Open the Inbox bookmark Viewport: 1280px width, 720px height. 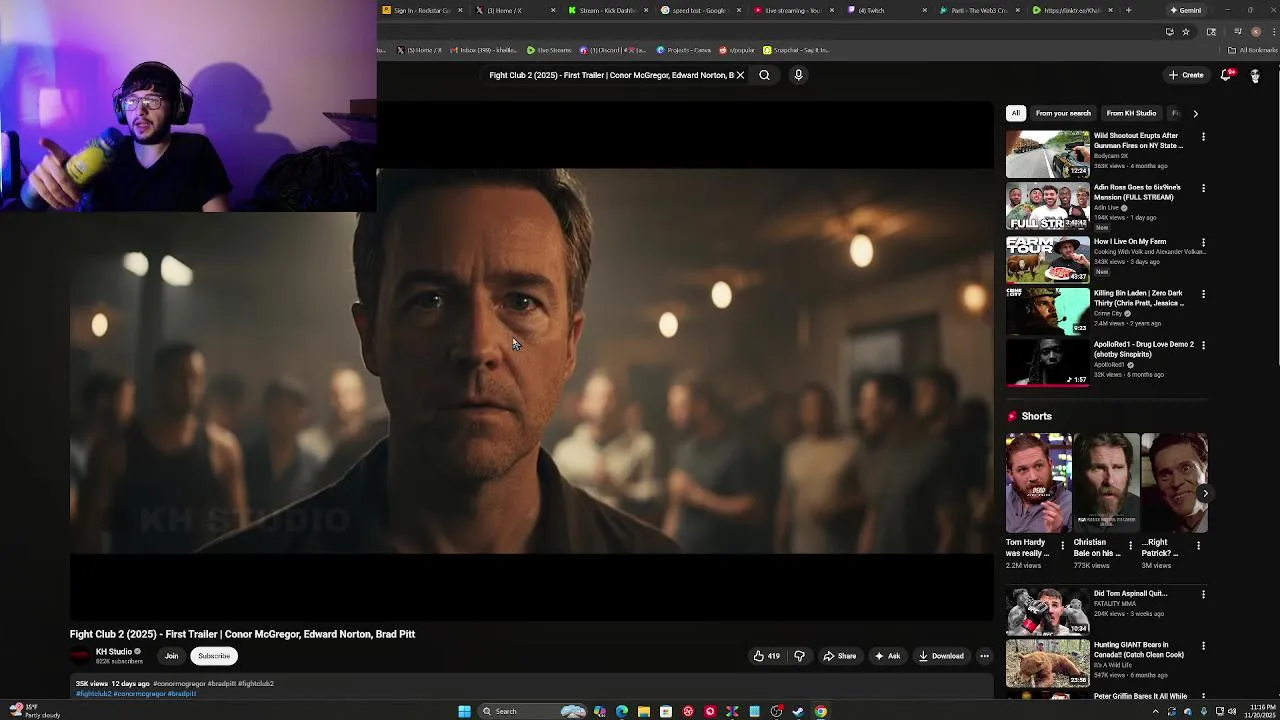(x=485, y=50)
